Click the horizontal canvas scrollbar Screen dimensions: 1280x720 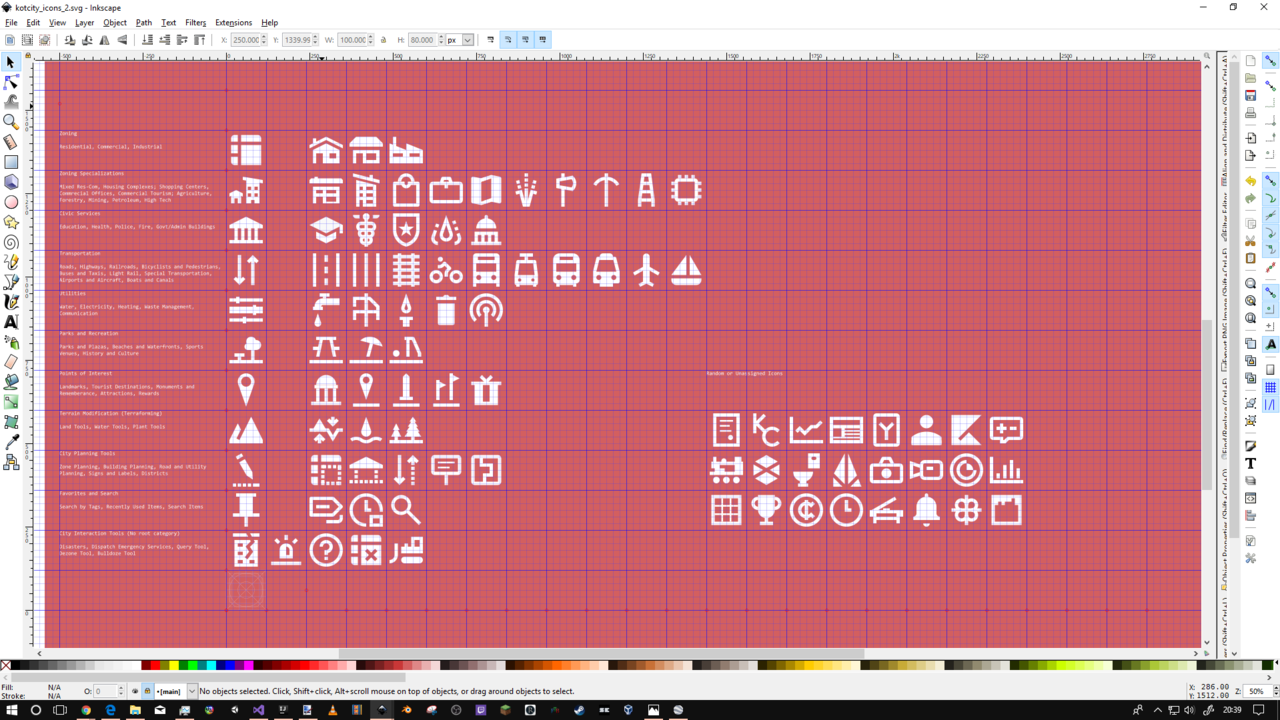[600, 654]
